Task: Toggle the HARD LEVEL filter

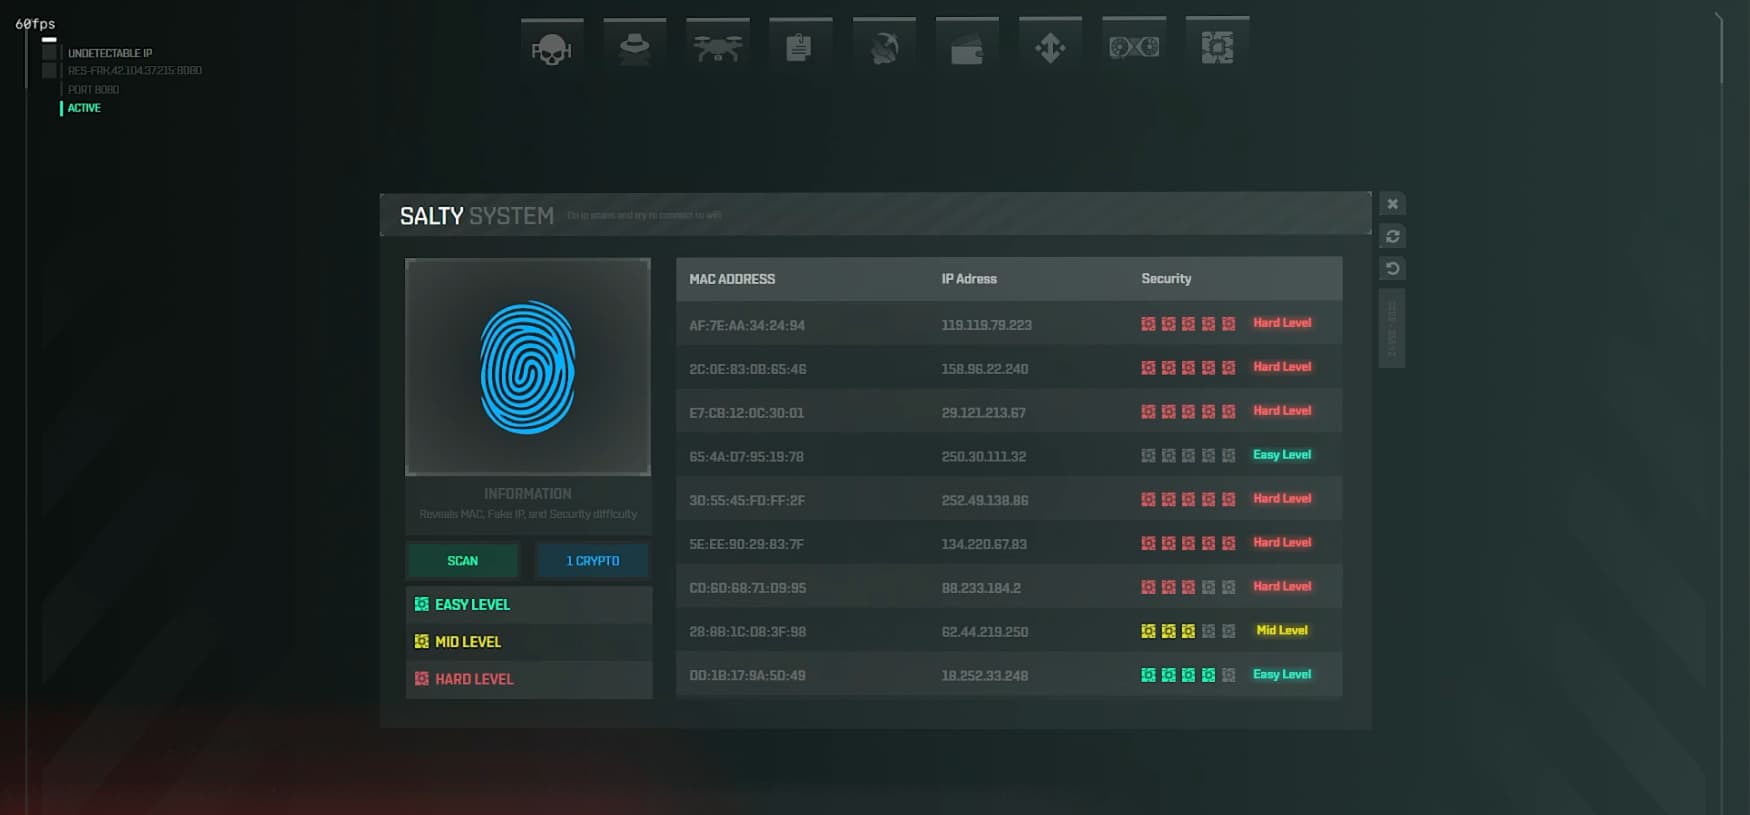Action: (529, 679)
